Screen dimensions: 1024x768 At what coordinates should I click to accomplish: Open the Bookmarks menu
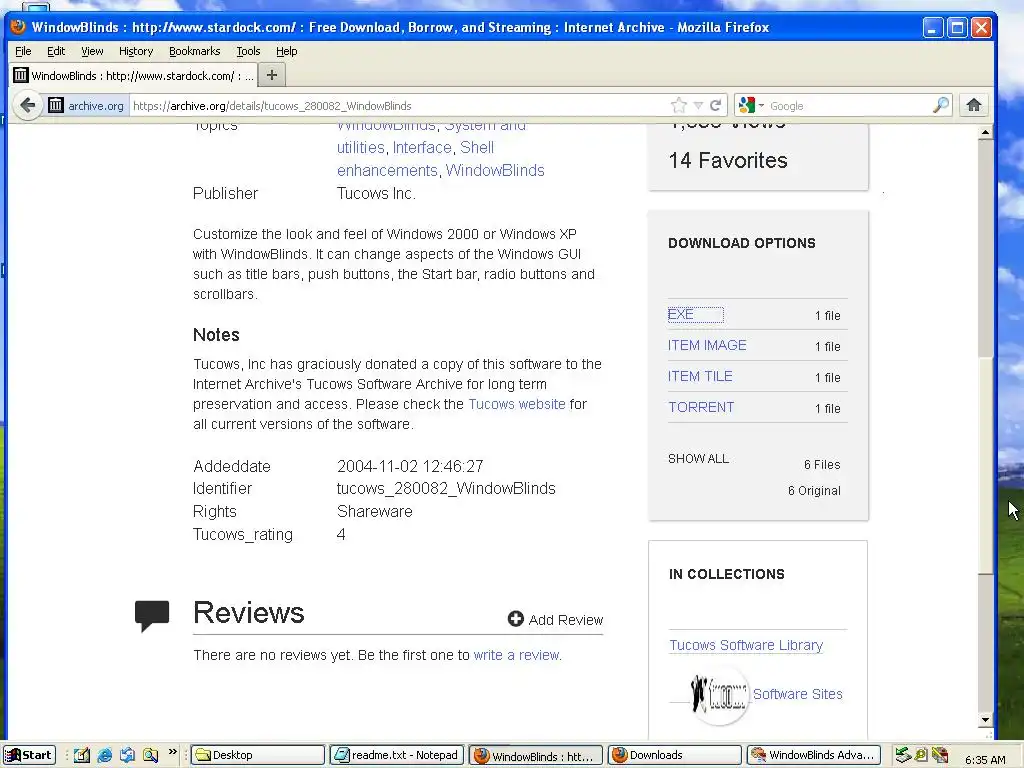click(195, 51)
